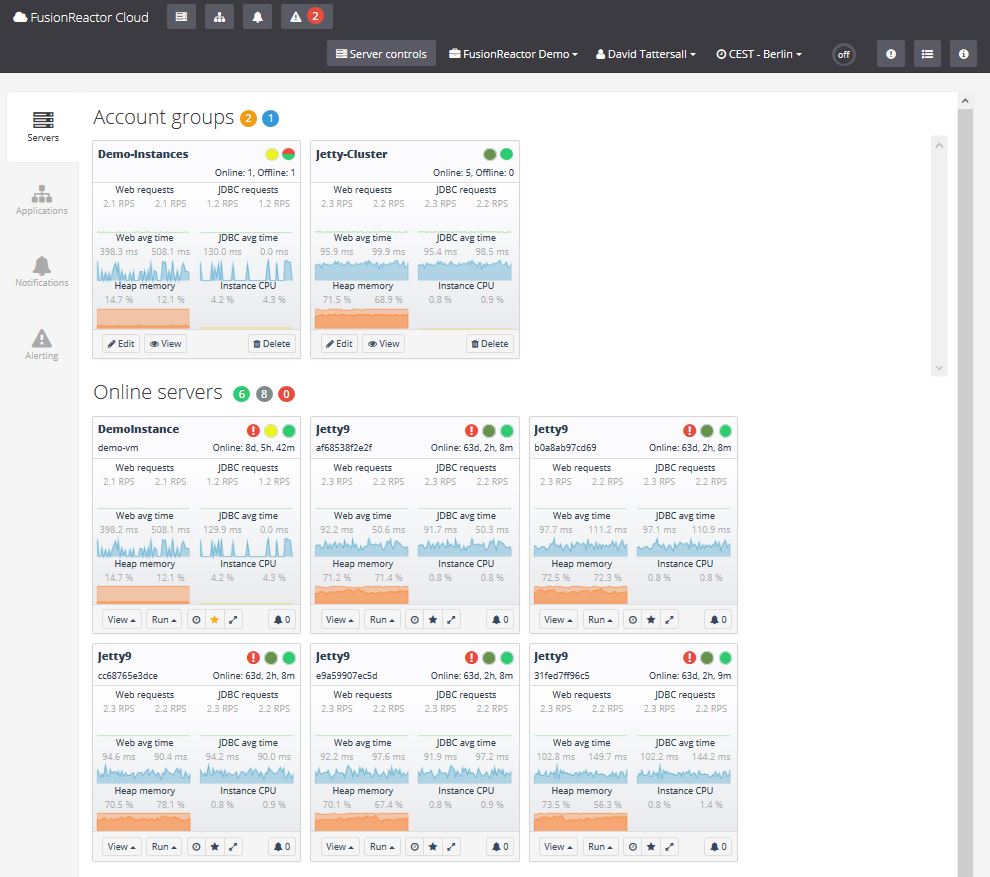Image resolution: width=990 pixels, height=877 pixels.
Task: Select Servers in the left sidebar
Action: 43,127
